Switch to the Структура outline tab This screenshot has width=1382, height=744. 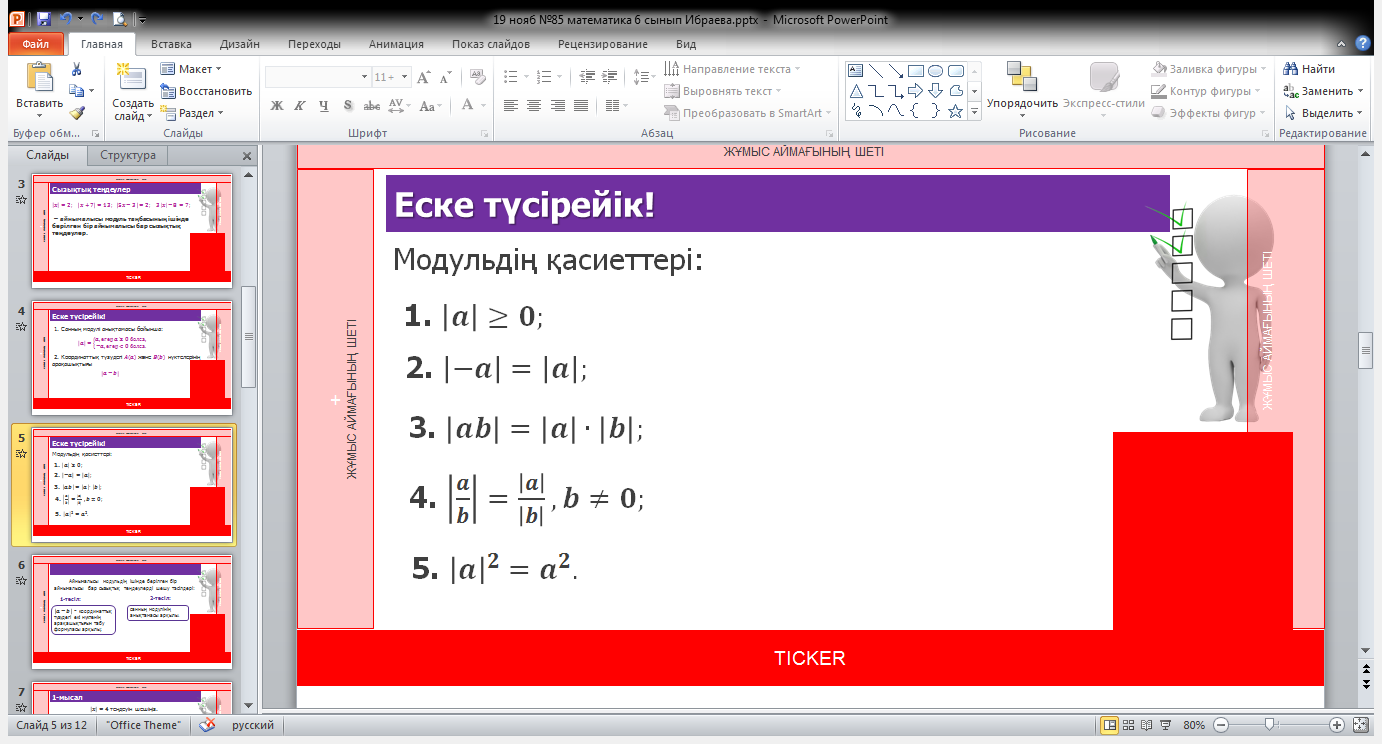click(x=128, y=156)
